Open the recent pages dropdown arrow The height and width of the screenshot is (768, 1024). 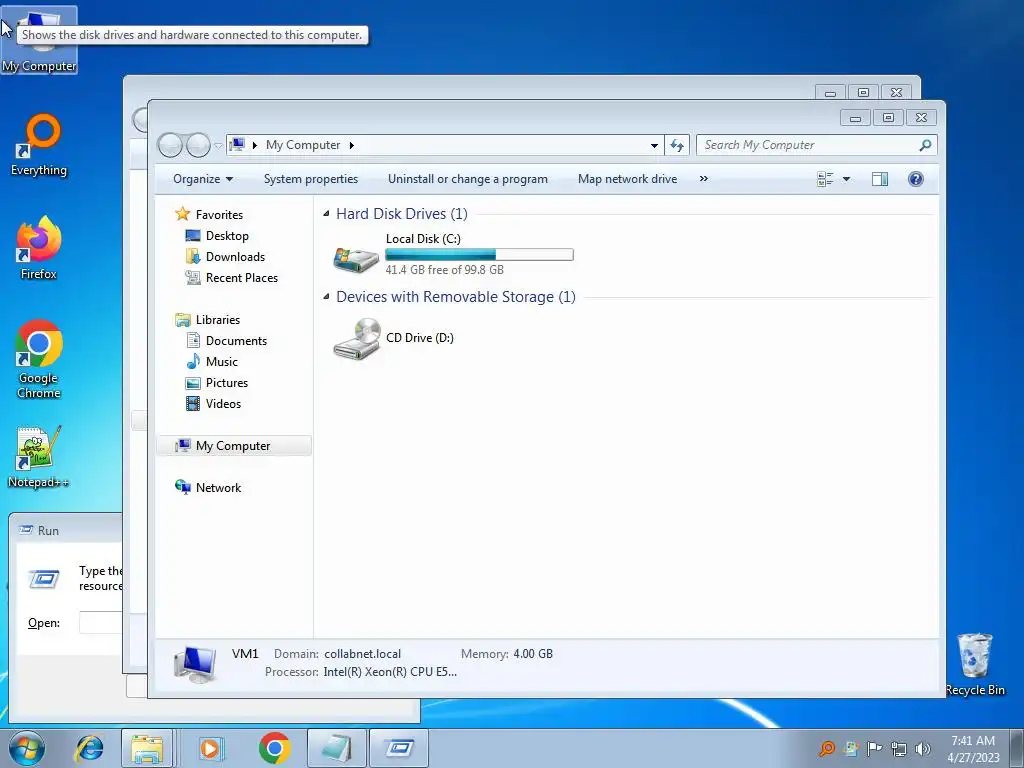218,145
